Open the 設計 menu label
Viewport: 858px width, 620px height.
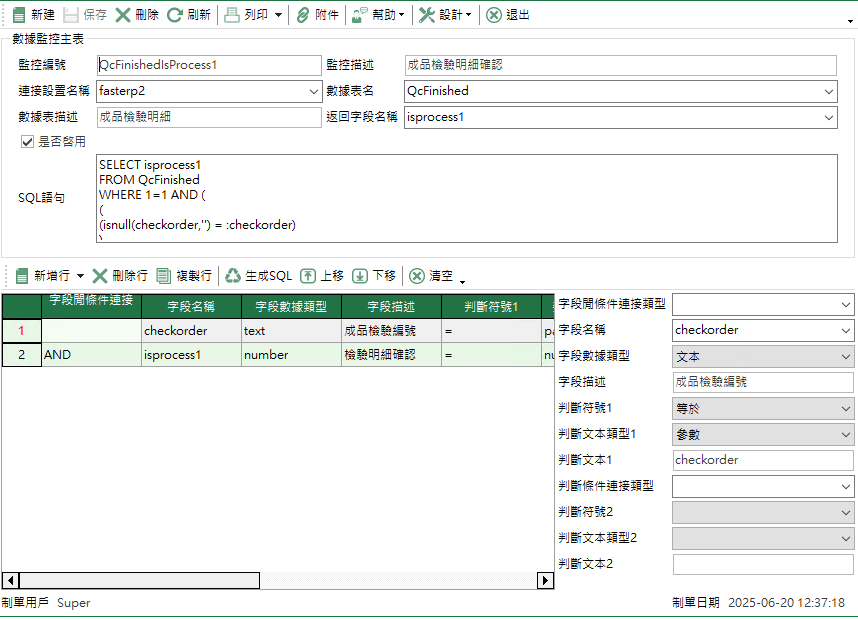(451, 15)
